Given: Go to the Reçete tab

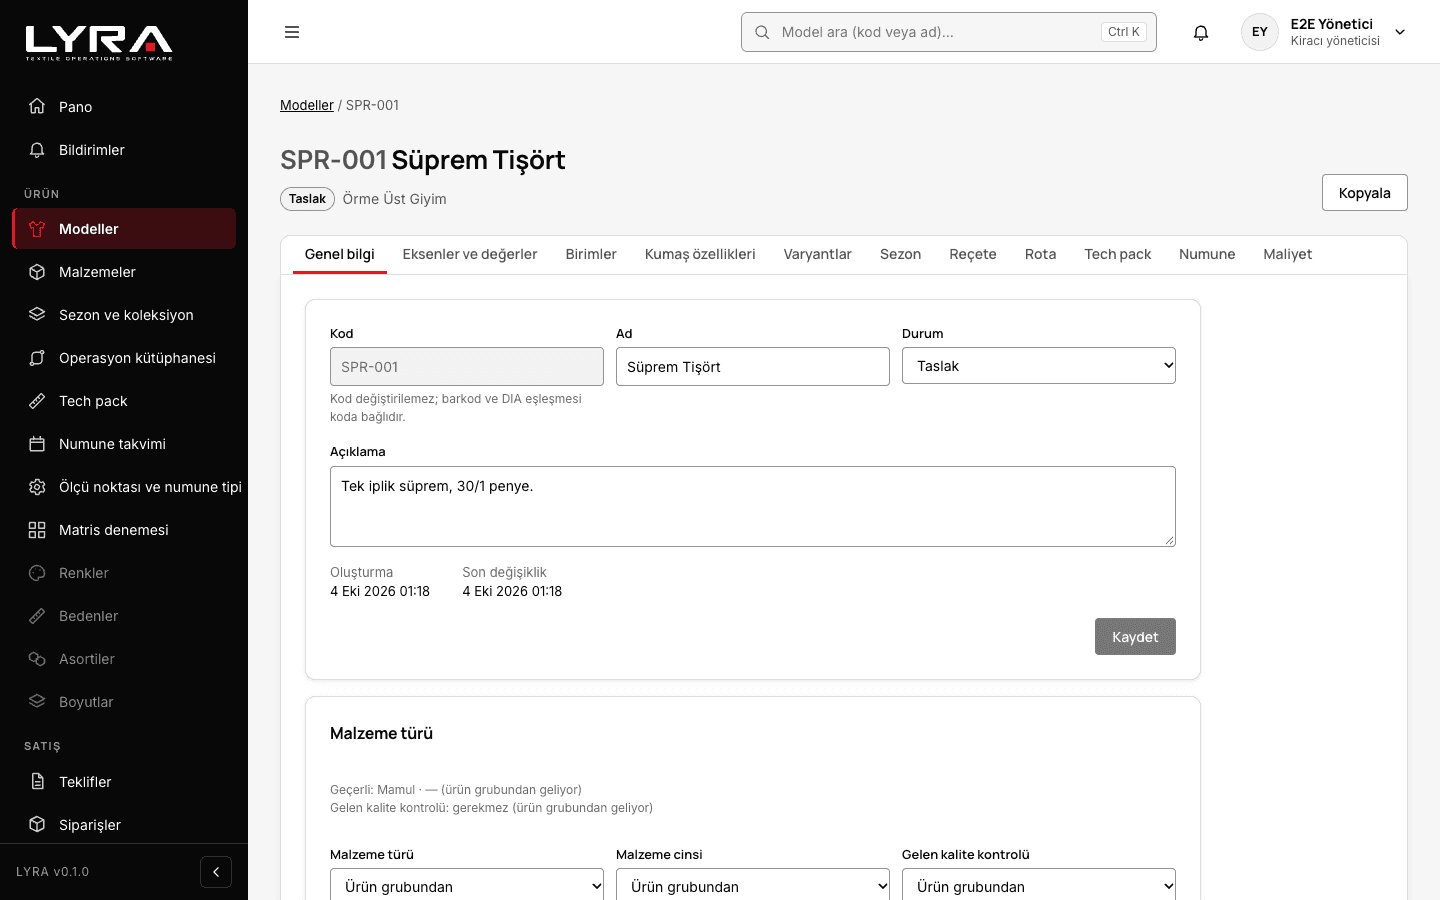Looking at the screenshot, I should click(973, 254).
